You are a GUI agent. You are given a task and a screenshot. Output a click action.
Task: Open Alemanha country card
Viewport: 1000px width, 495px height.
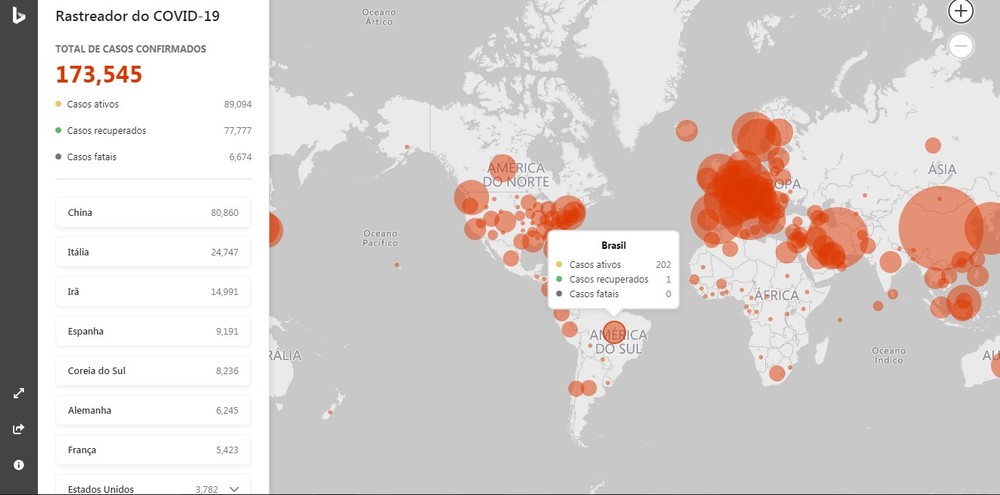(x=153, y=410)
